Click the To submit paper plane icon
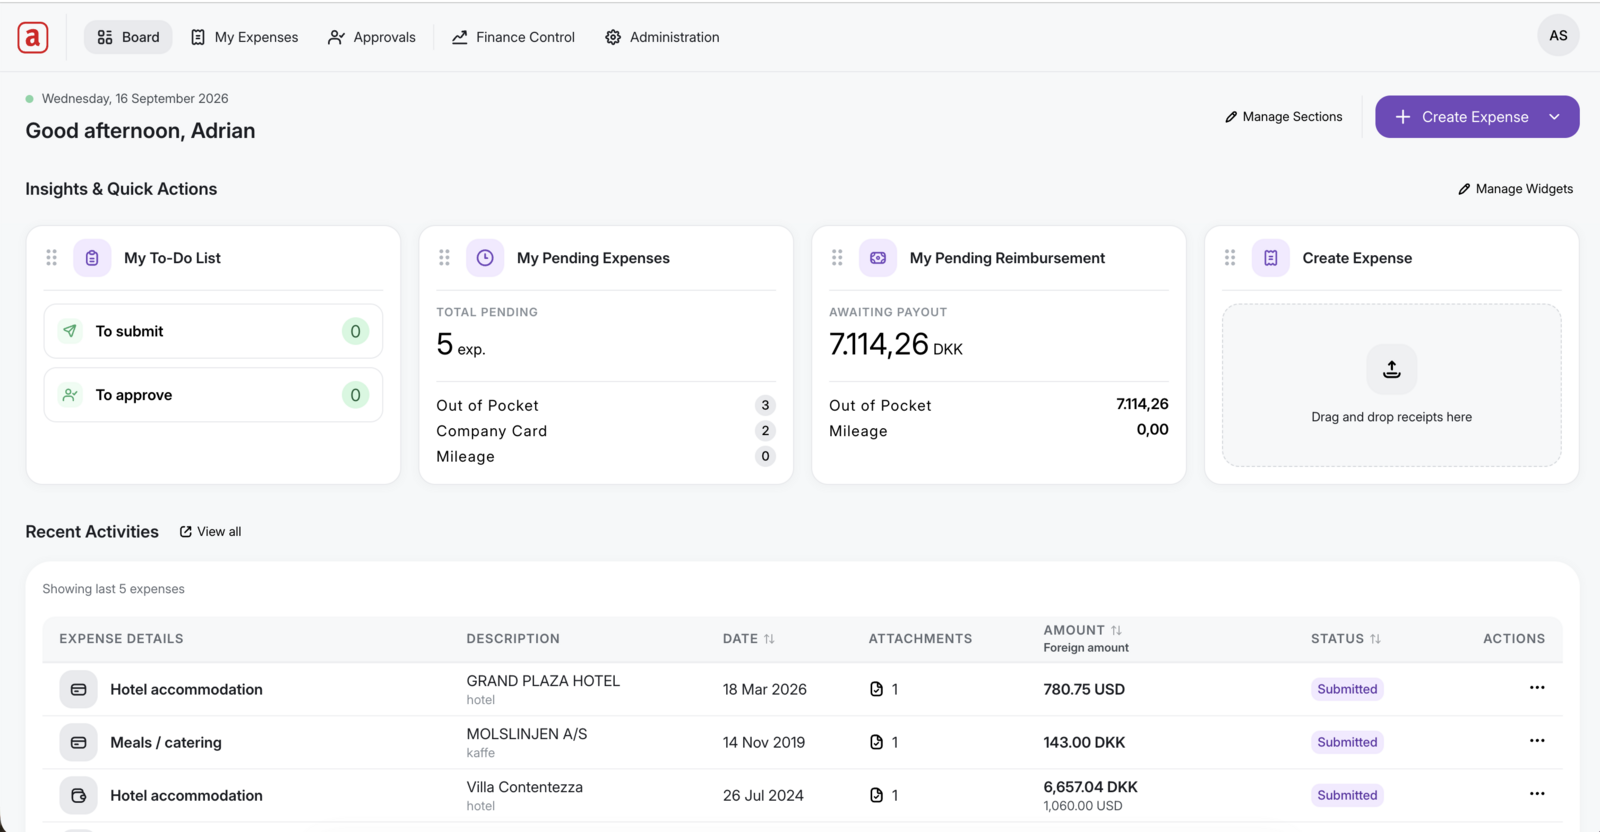The image size is (1600, 832). coord(70,331)
